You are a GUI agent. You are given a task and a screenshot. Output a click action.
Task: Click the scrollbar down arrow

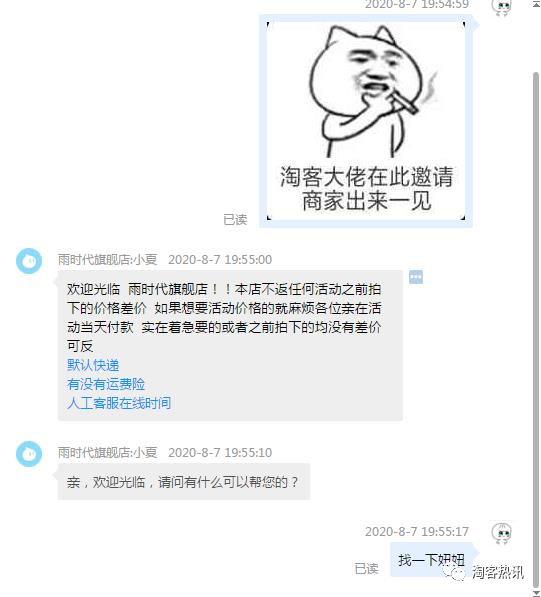pos(536,592)
